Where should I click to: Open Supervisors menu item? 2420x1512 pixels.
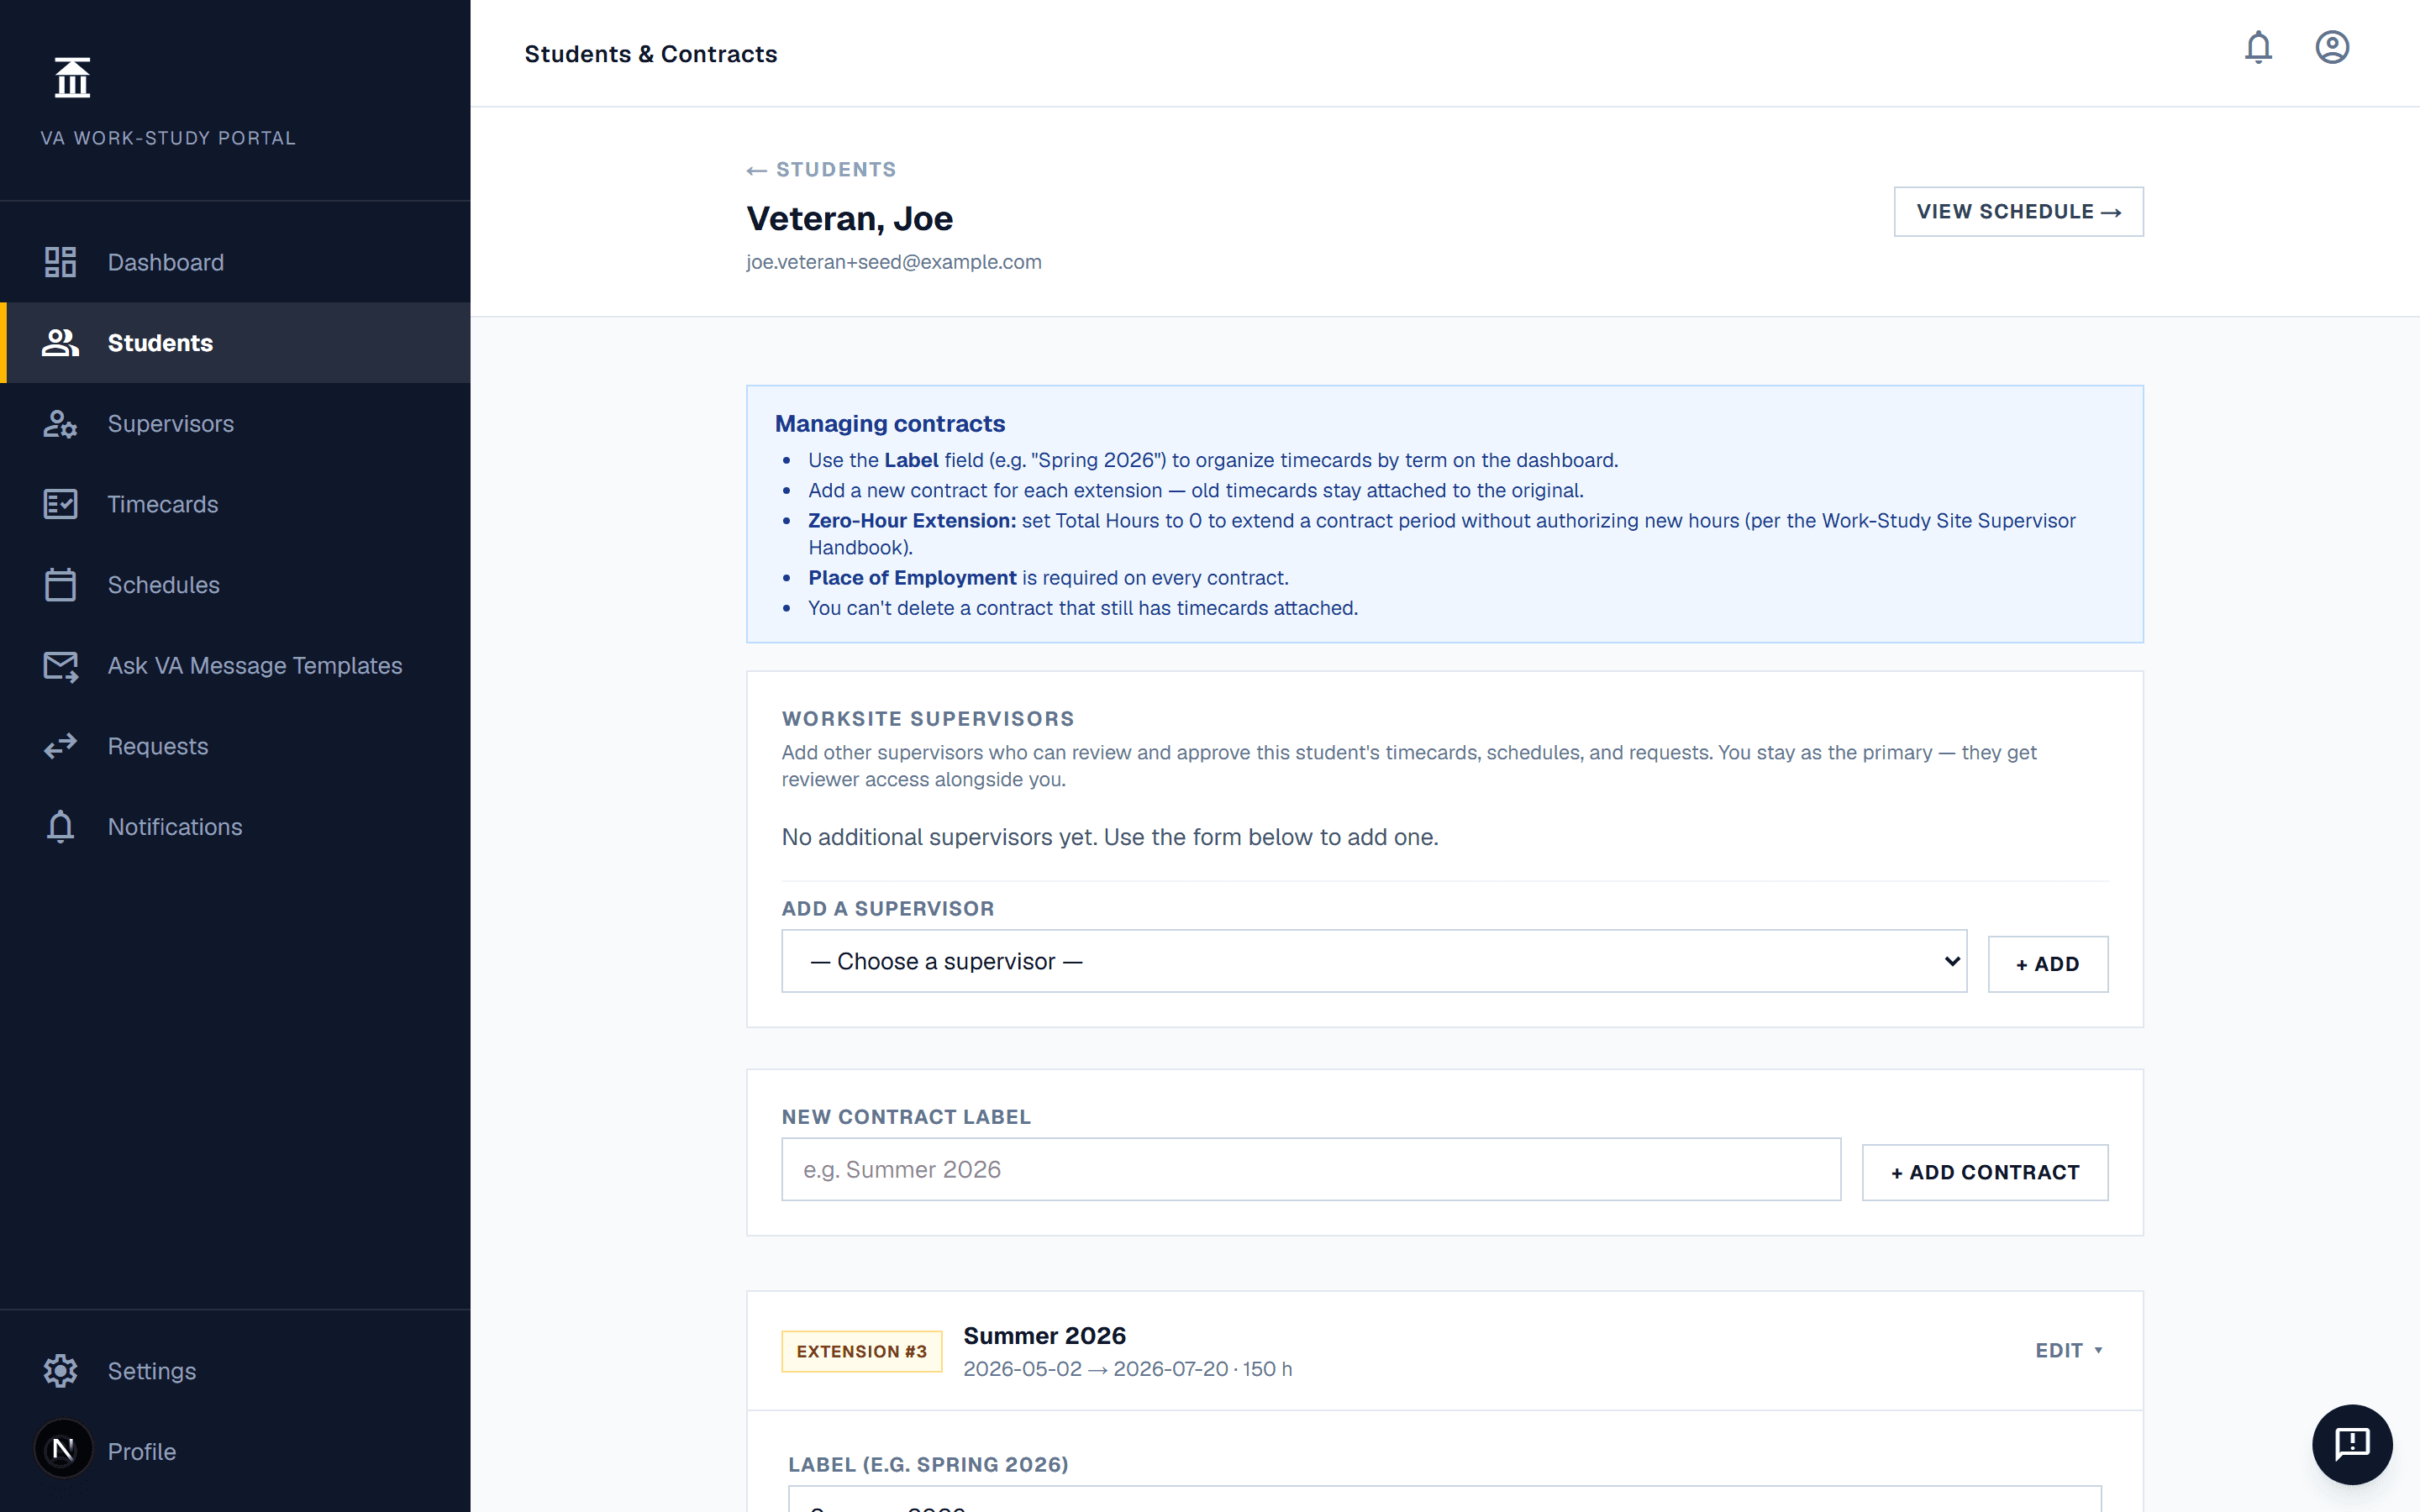pos(235,424)
